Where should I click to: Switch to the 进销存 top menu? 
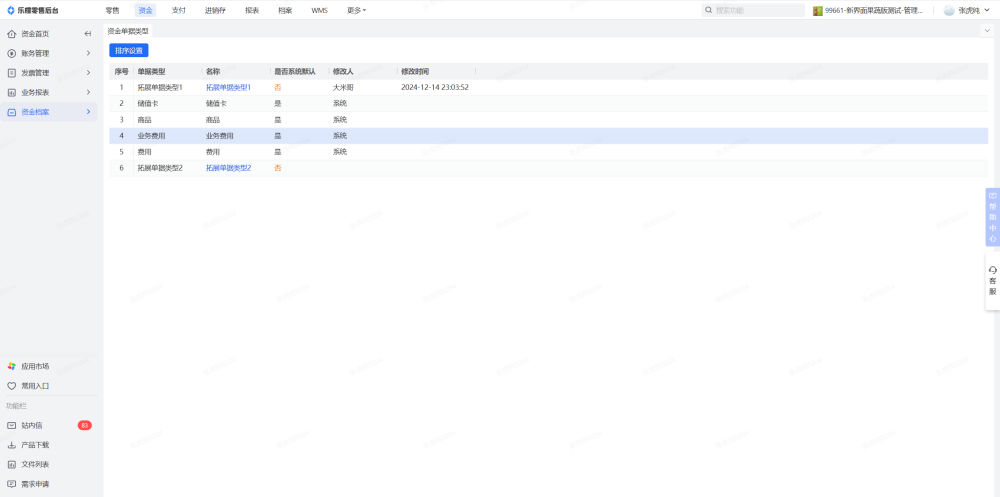(215, 10)
